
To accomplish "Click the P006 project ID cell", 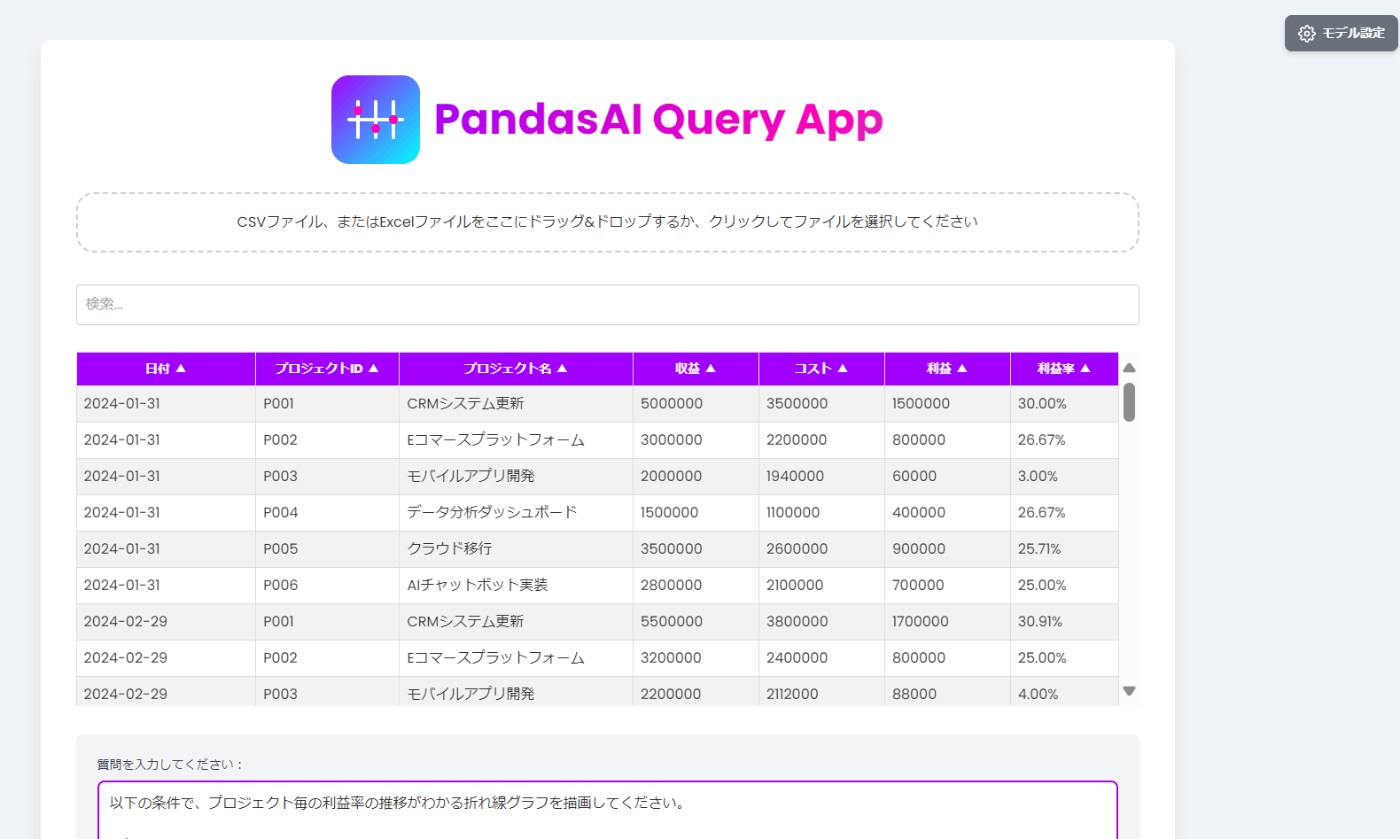I will coord(327,585).
